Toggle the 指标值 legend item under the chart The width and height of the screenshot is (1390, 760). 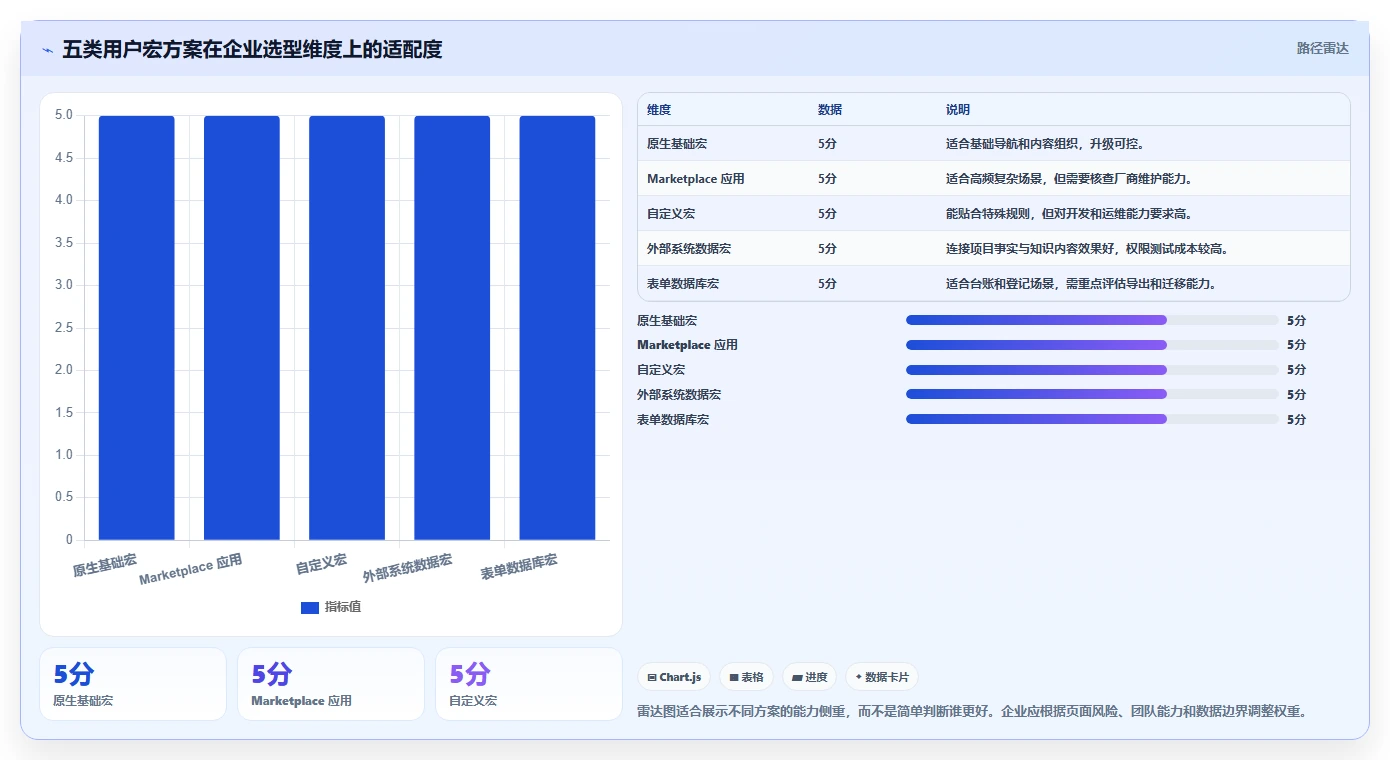coord(331,607)
